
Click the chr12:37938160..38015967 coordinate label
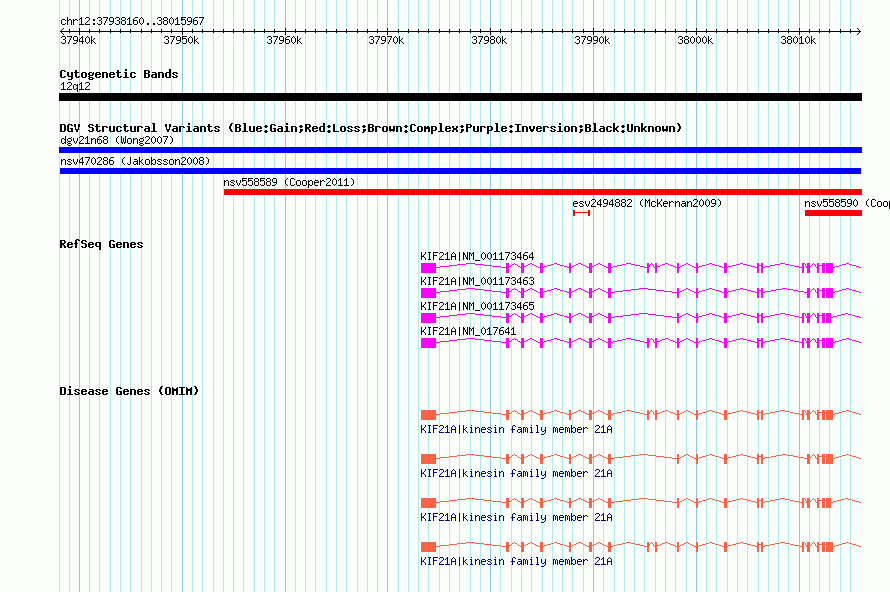(132, 21)
